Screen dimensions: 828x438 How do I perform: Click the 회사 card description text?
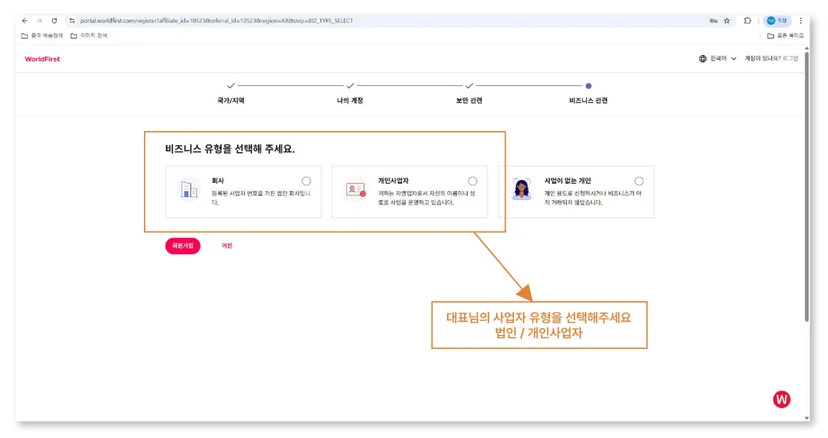tap(261, 198)
